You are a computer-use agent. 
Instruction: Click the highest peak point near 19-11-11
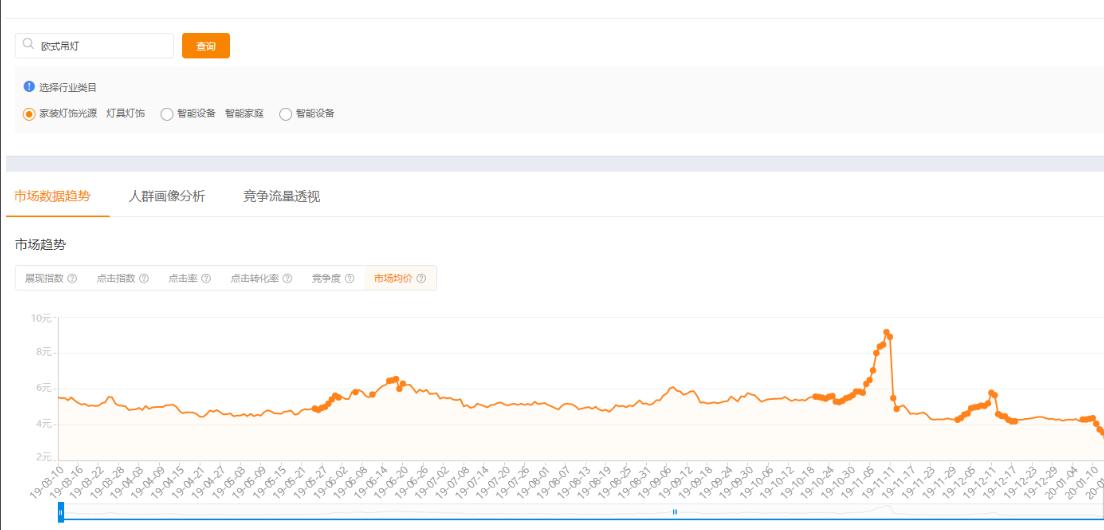pyautogui.click(x=886, y=332)
